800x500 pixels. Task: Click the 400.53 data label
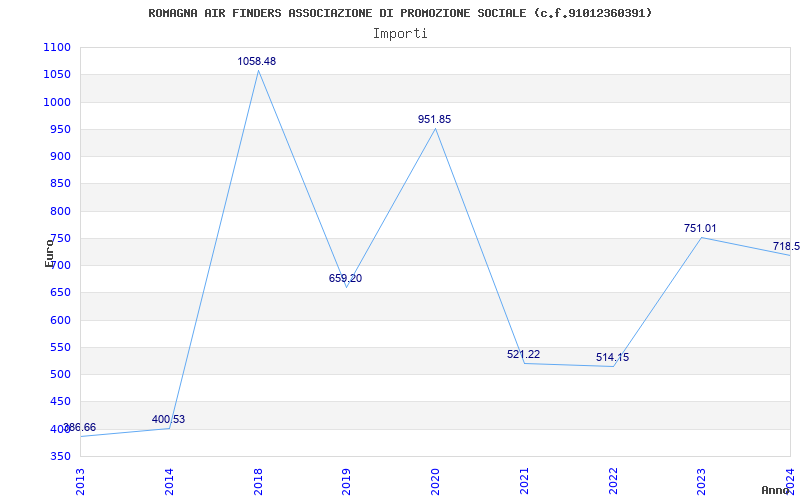(x=168, y=419)
